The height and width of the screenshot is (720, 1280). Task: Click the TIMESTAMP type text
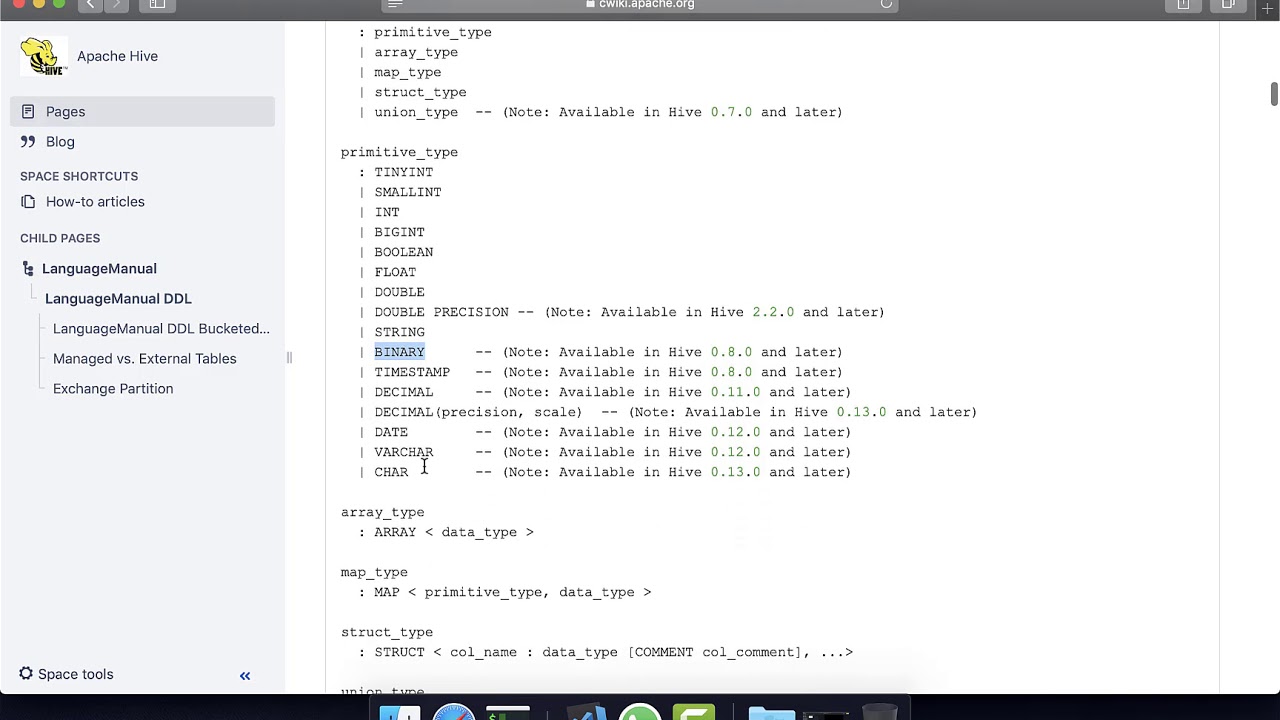tap(412, 372)
